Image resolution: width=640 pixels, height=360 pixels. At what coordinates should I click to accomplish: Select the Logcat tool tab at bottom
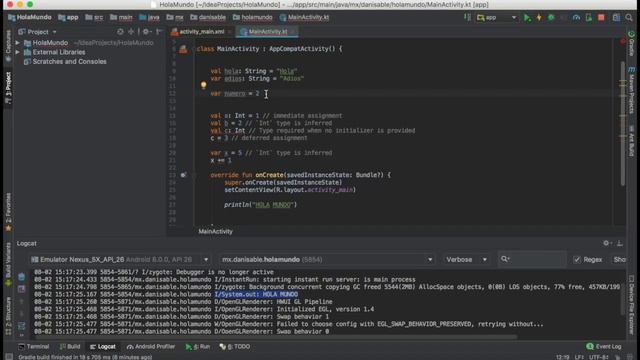pyautogui.click(x=103, y=347)
